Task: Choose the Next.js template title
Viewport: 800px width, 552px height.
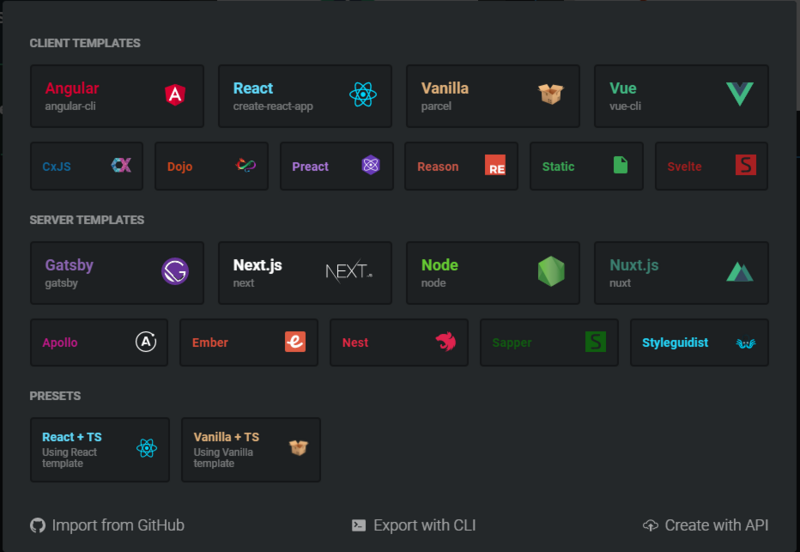Action: 258,265
